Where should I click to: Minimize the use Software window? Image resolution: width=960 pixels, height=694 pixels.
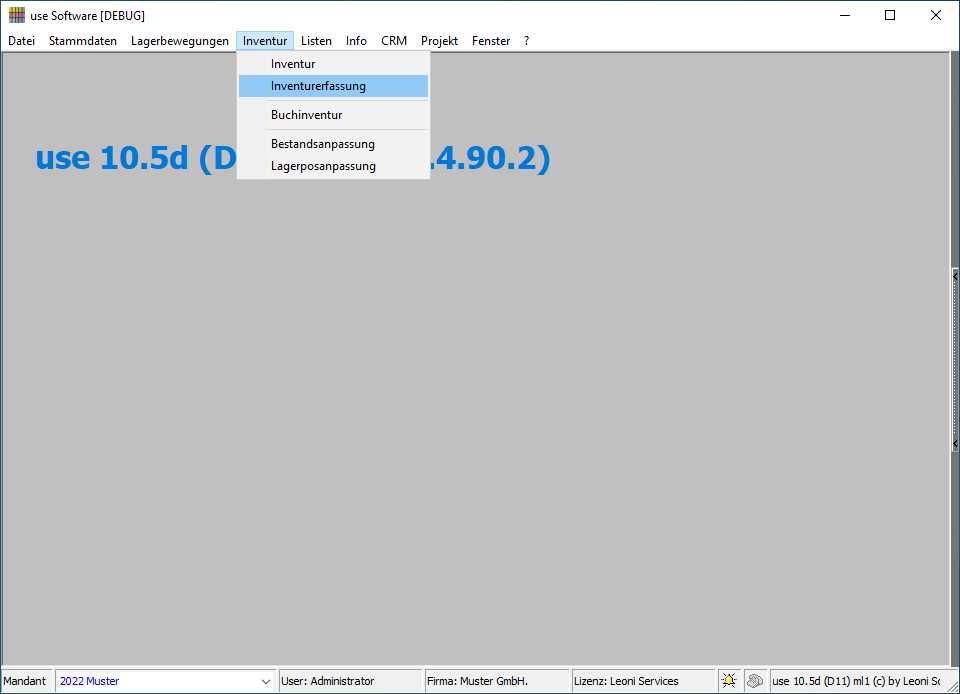[x=845, y=15]
